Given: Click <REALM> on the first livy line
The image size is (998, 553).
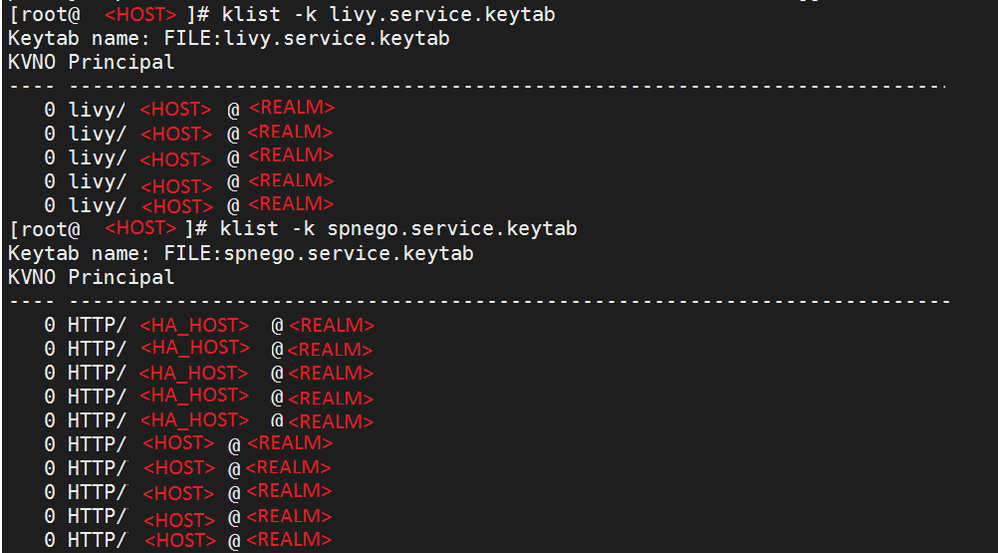Looking at the screenshot, I should 292,108.
